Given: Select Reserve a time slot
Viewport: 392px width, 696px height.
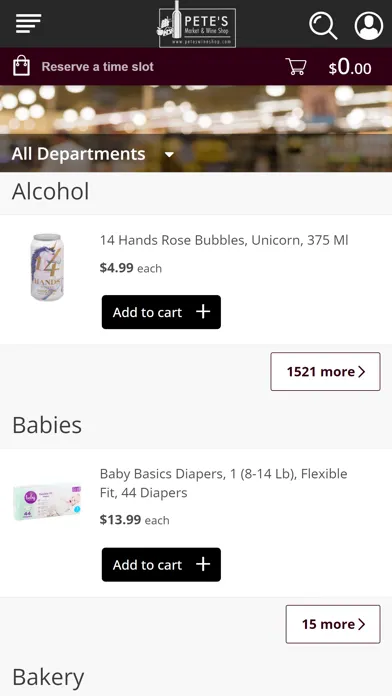Looking at the screenshot, I should pos(98,67).
